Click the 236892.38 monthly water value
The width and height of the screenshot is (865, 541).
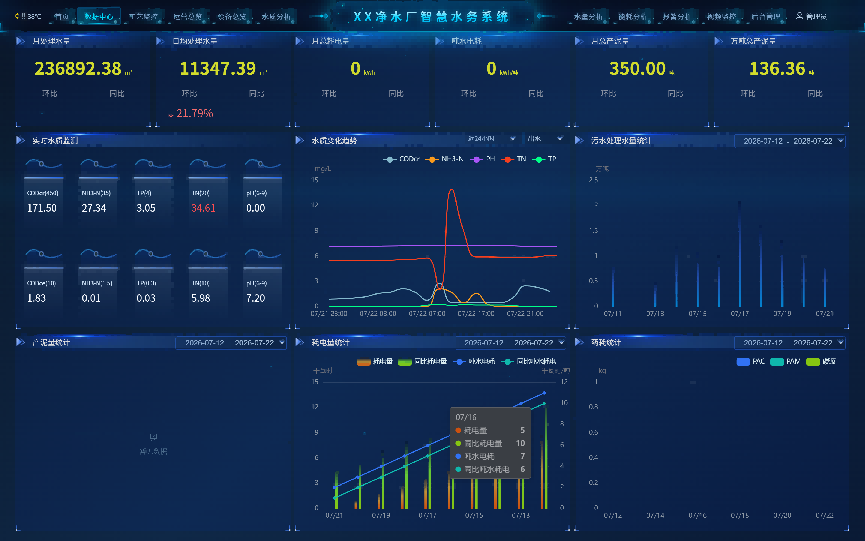[78, 68]
